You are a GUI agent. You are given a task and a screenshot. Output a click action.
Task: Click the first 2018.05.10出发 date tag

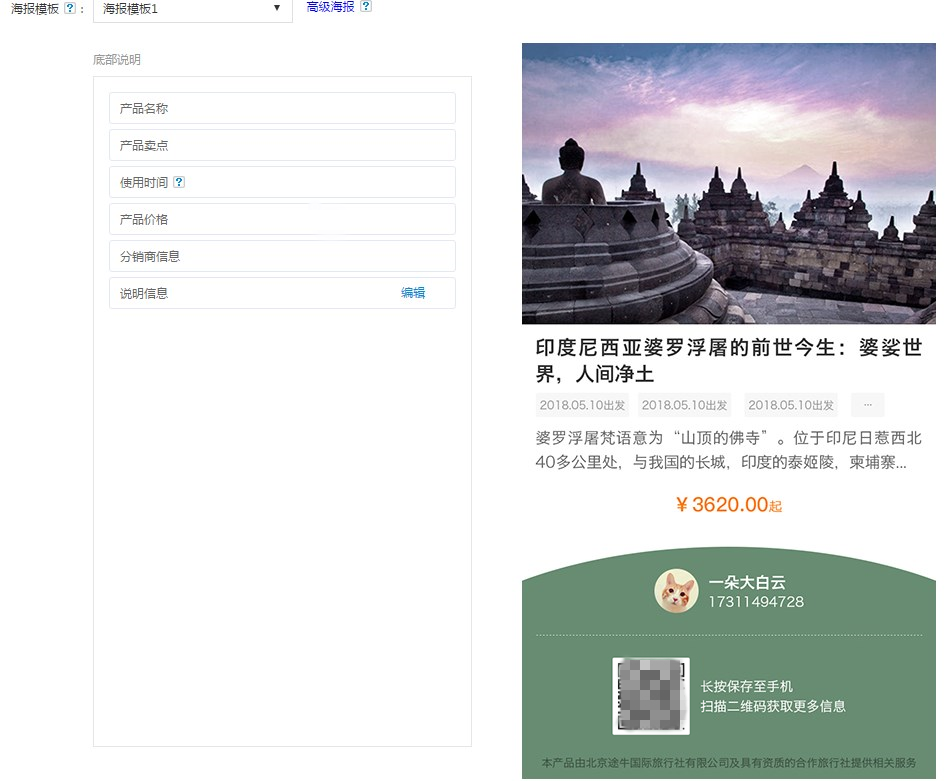click(582, 405)
